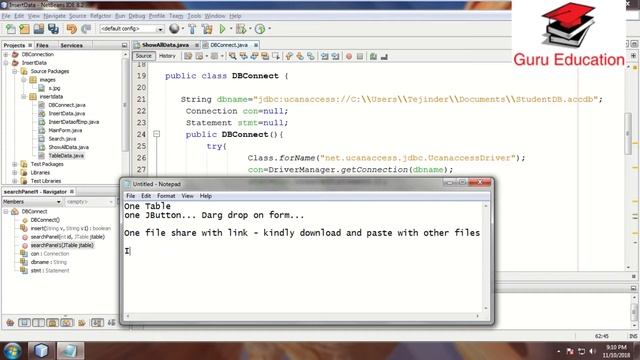Open the Members dropdown in Navigator
The image size is (640, 360).
[x=32, y=202]
